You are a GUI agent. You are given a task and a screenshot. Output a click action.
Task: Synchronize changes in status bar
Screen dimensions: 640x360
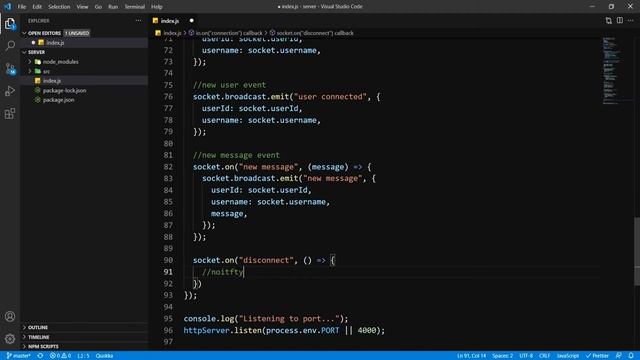pos(40,356)
